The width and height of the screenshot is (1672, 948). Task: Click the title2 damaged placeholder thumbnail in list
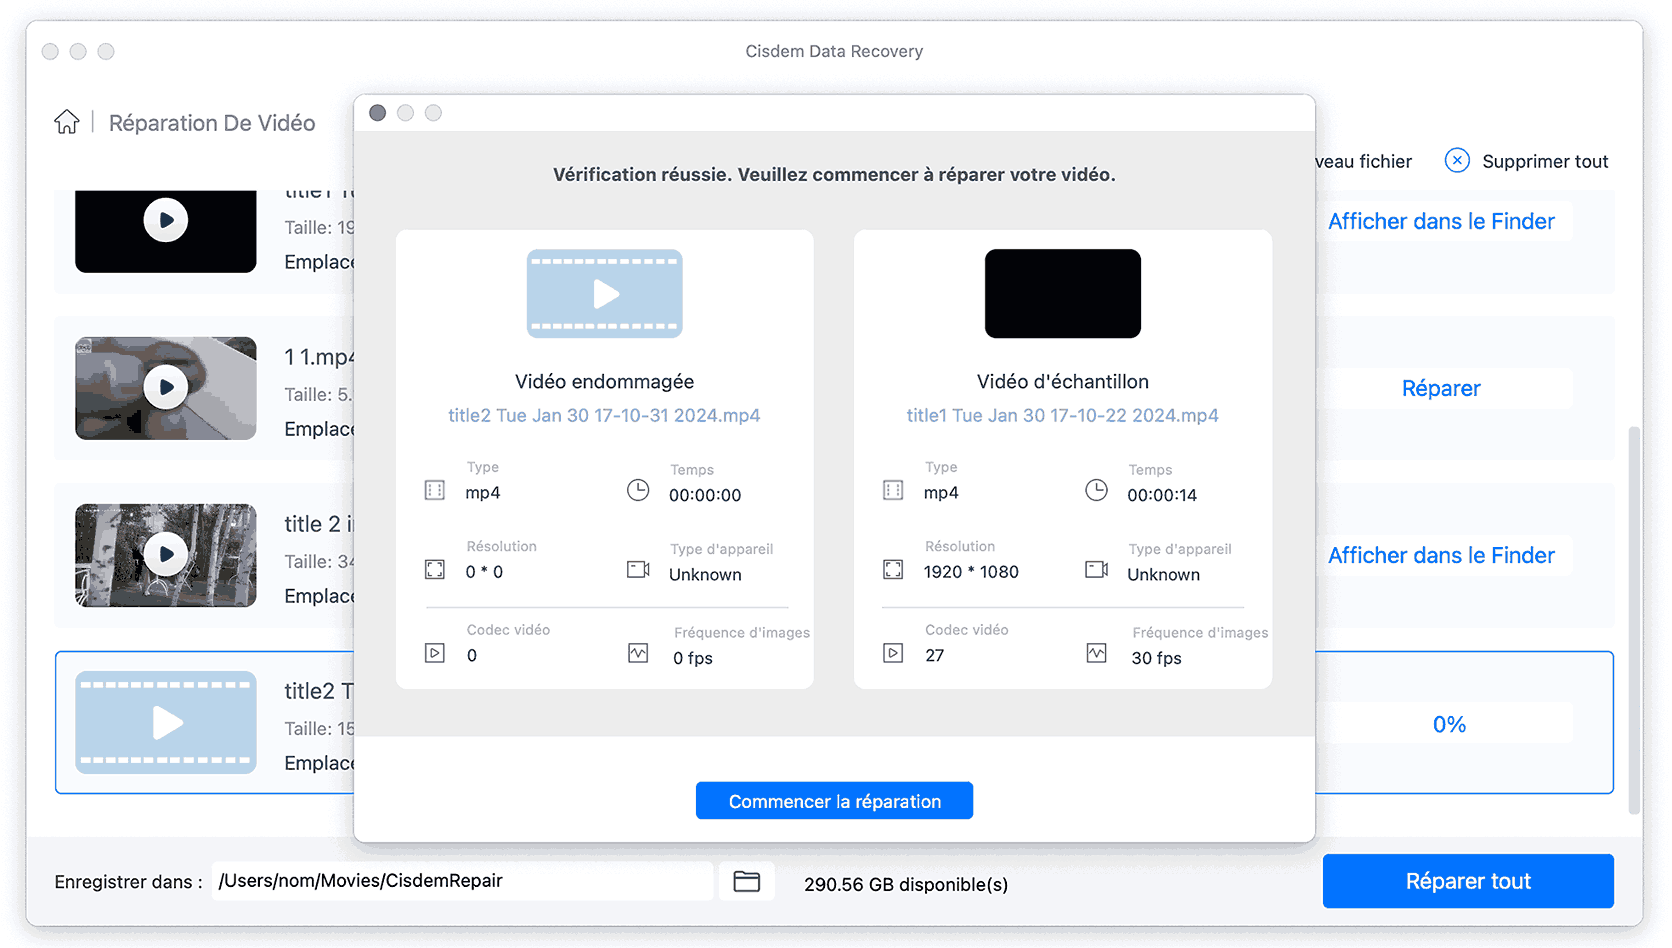click(166, 722)
